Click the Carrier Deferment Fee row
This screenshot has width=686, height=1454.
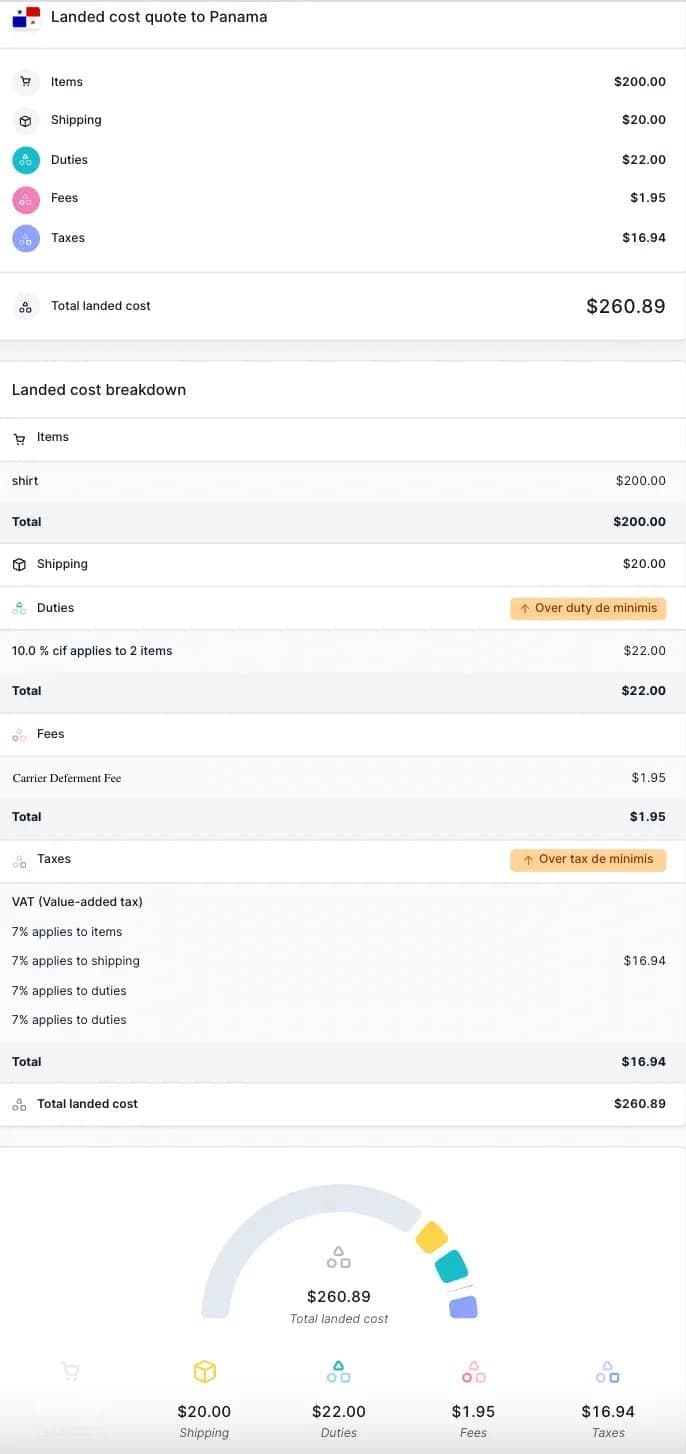pos(343,778)
